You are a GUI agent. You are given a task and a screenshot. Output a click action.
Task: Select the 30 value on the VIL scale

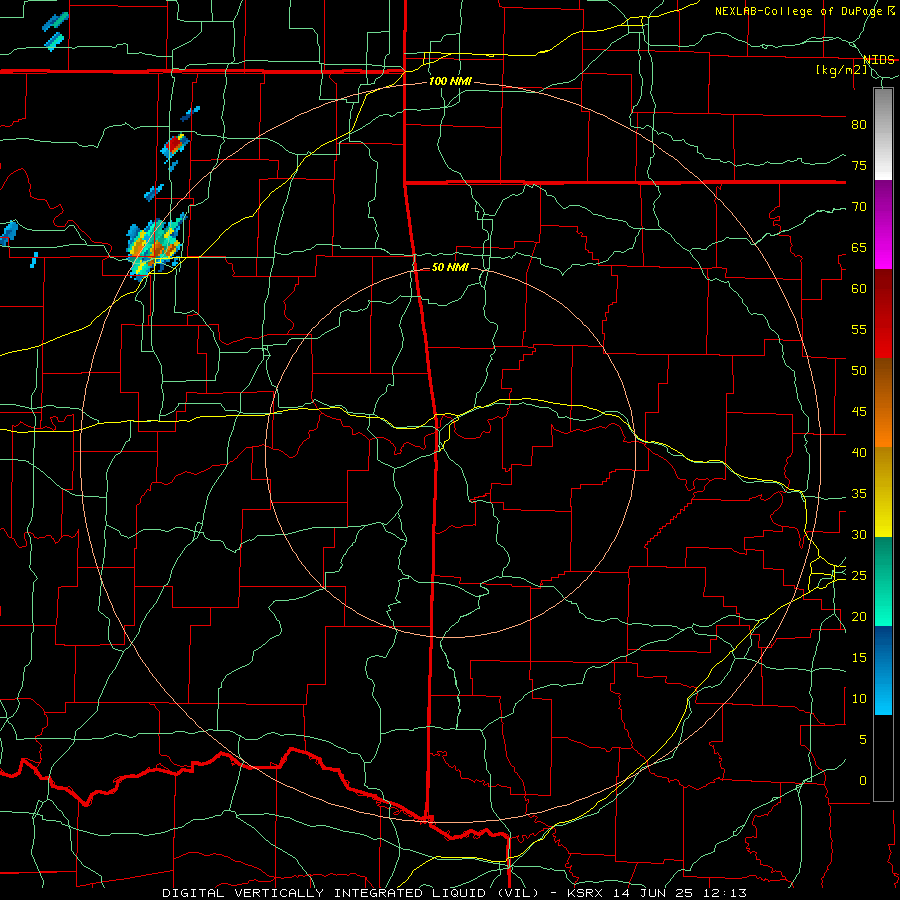pyautogui.click(x=859, y=534)
